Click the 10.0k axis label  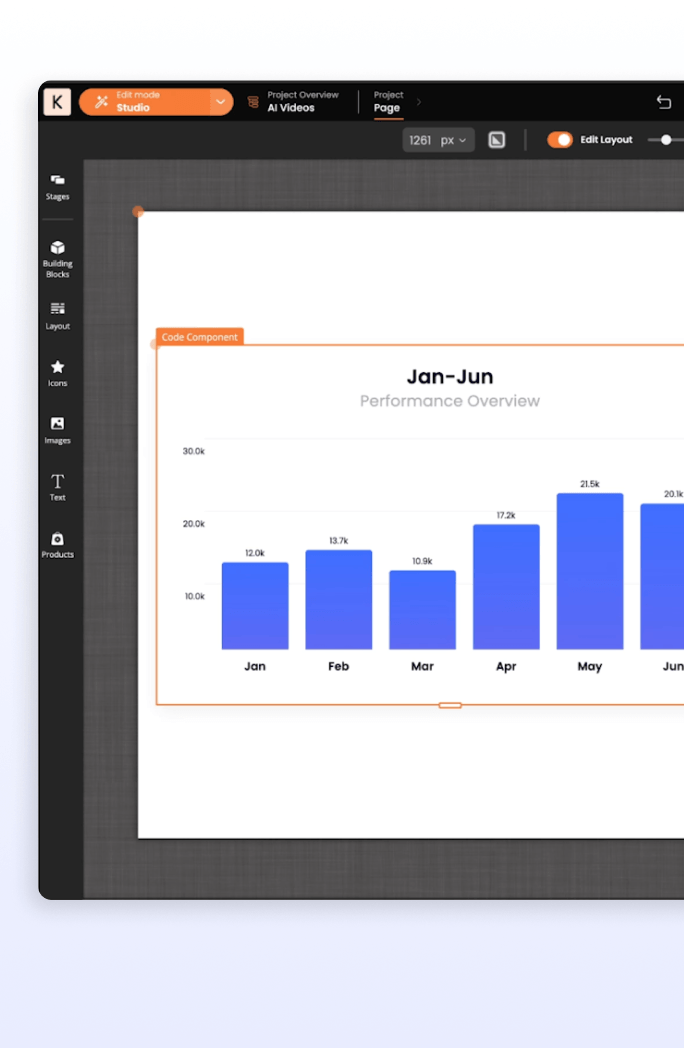tap(195, 596)
